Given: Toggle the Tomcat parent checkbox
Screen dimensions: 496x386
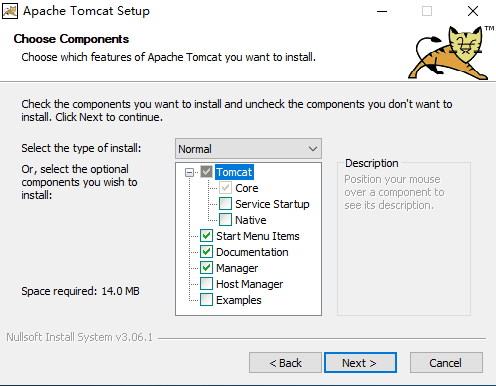Looking at the screenshot, I should pyautogui.click(x=206, y=172).
